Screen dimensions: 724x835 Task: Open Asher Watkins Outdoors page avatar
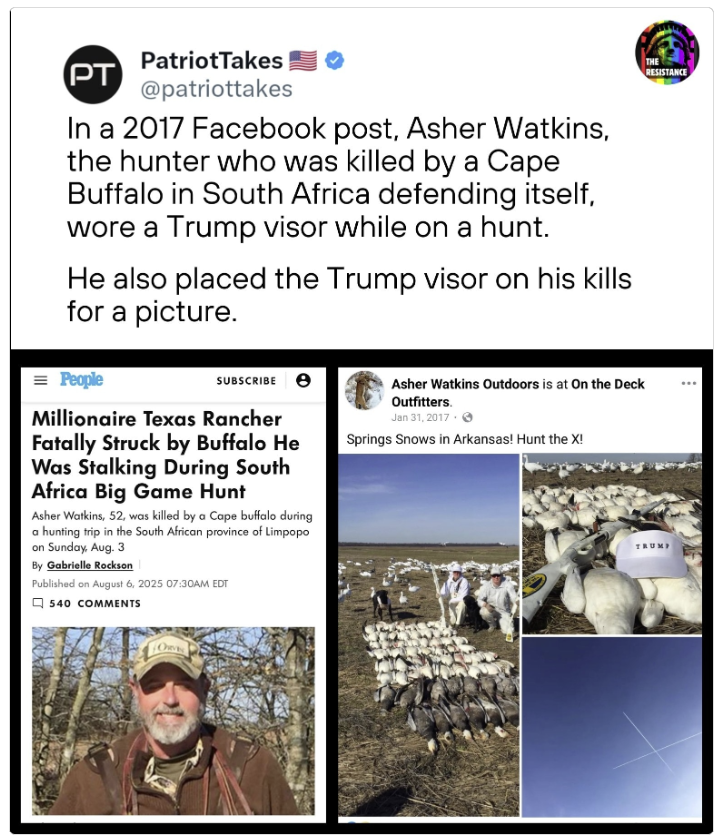coord(365,390)
